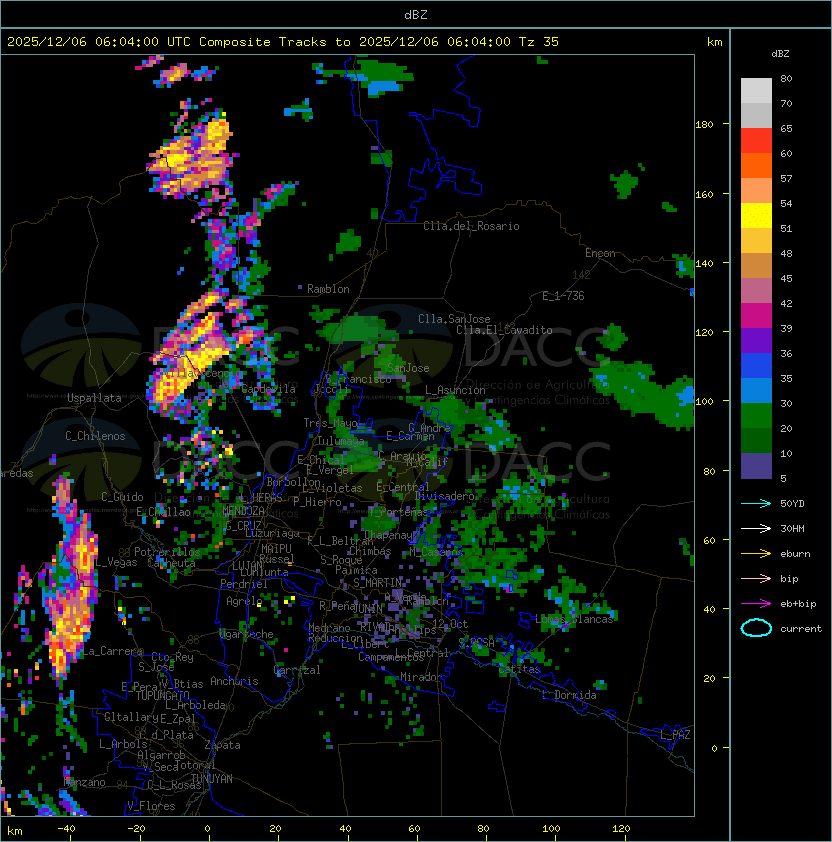Click the 'L_Vegas' map label
832x842 pixels.
(x=116, y=562)
